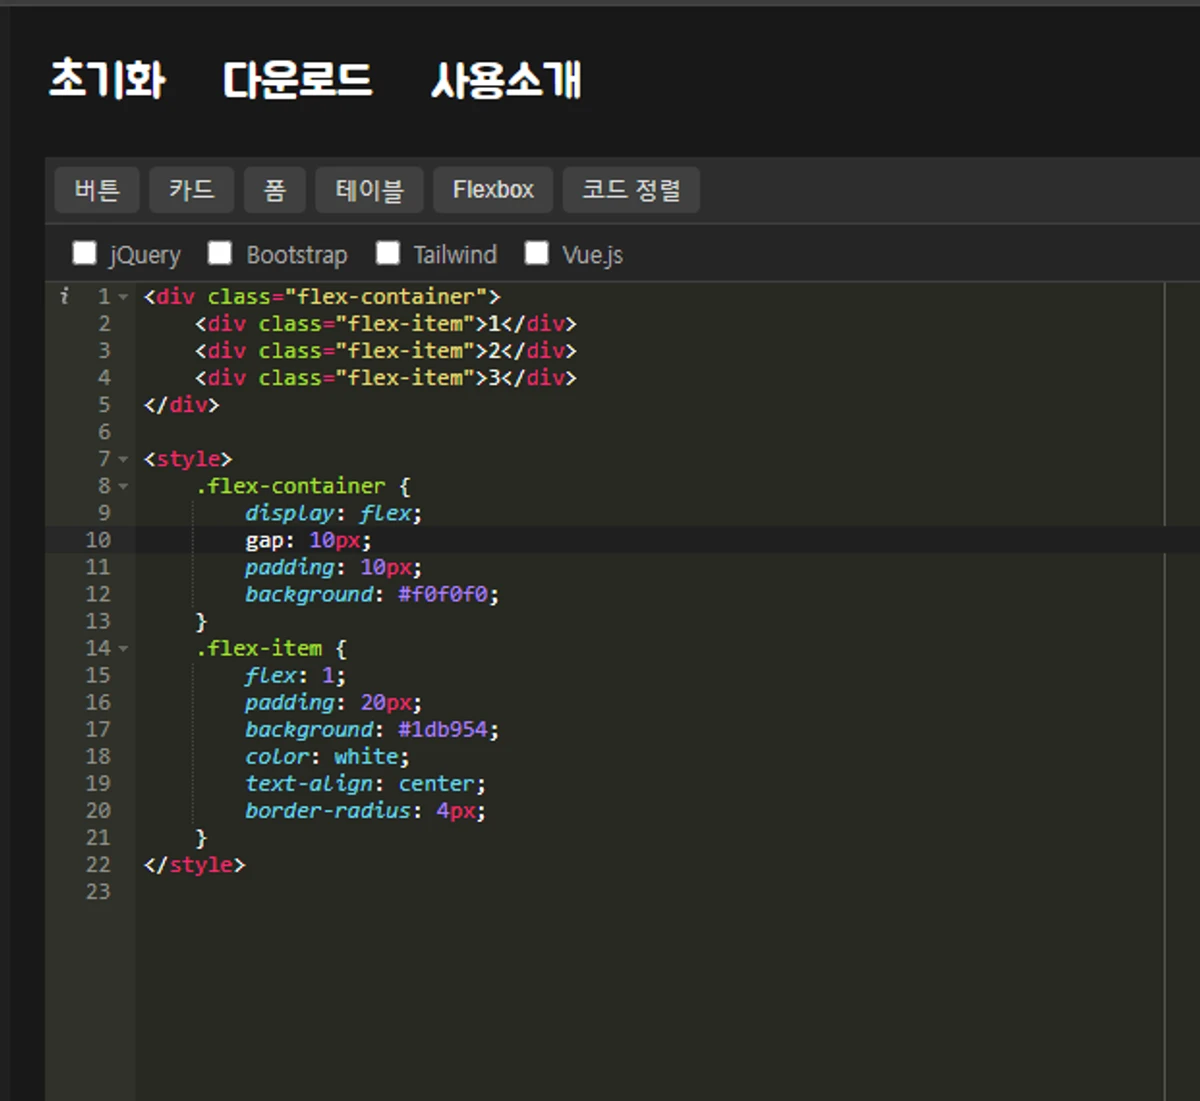Collapse the .flex-container fold arrow on line 8
Image resolution: width=1200 pixels, height=1101 pixels.
(123, 486)
